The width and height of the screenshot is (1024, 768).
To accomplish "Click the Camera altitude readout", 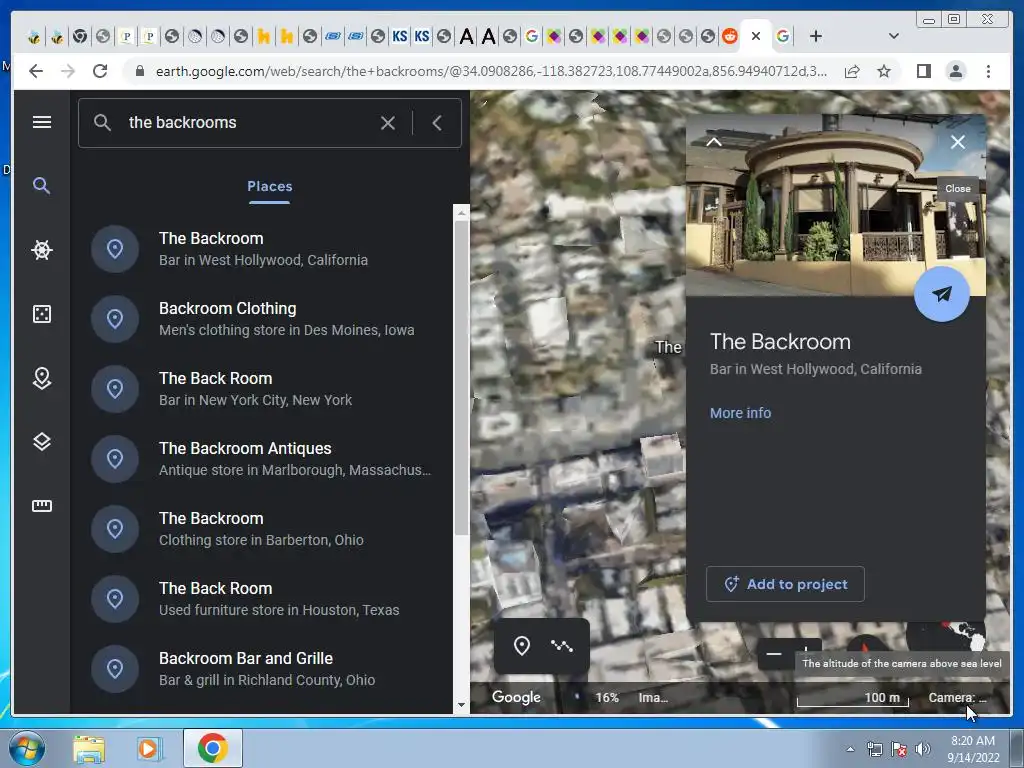I will pyautogui.click(x=957, y=697).
